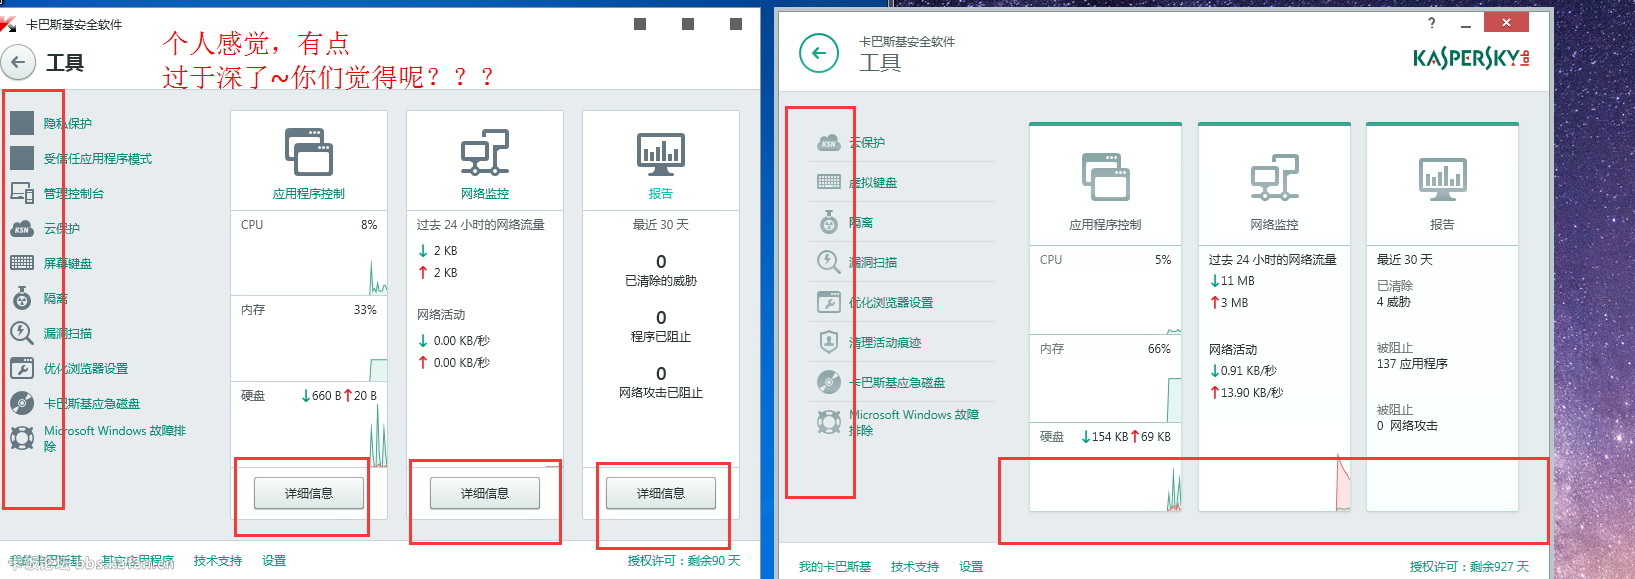Click 详细信息 button under 报告
Viewport: 1635px width, 579px height.
point(661,493)
